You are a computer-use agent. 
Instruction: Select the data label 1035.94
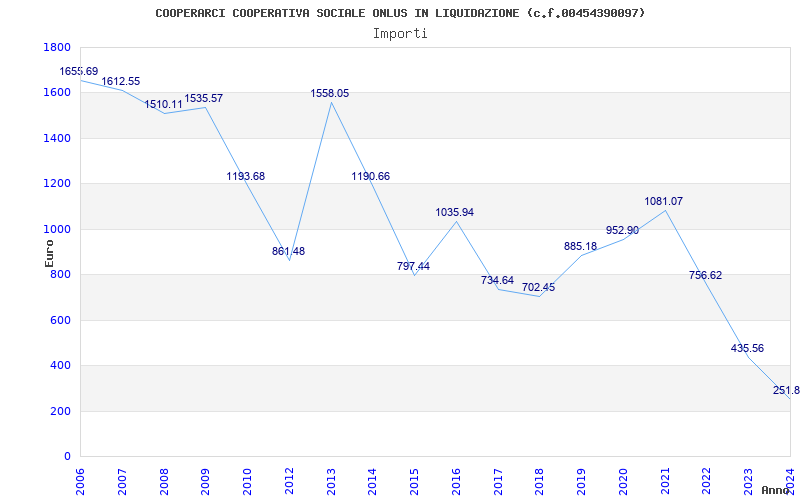point(454,212)
